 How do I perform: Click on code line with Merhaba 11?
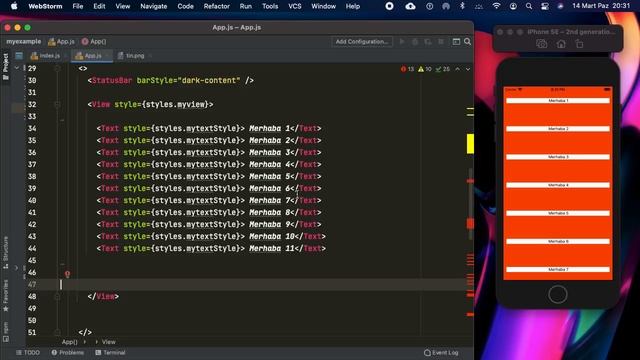coord(211,249)
